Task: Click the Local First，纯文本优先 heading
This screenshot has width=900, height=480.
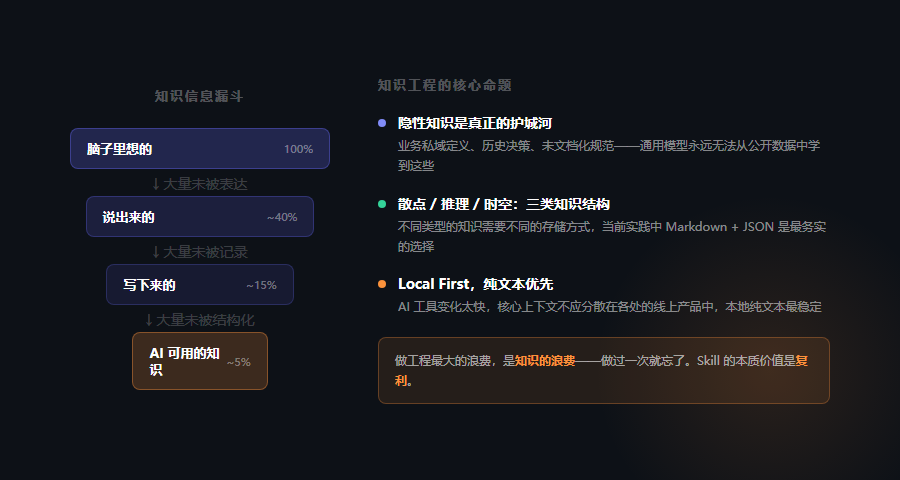Action: (475, 284)
